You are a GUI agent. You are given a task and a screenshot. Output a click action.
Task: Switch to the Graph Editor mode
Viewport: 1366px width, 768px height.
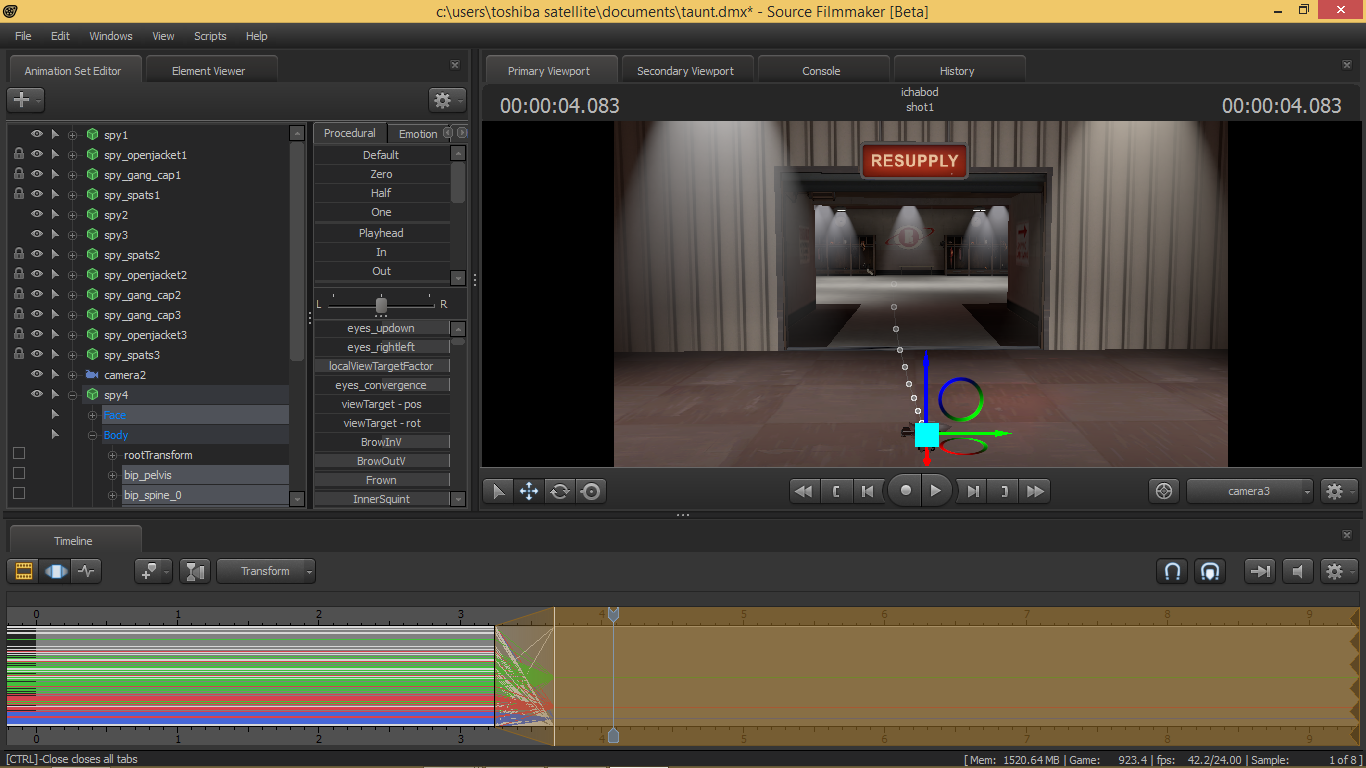coord(87,571)
